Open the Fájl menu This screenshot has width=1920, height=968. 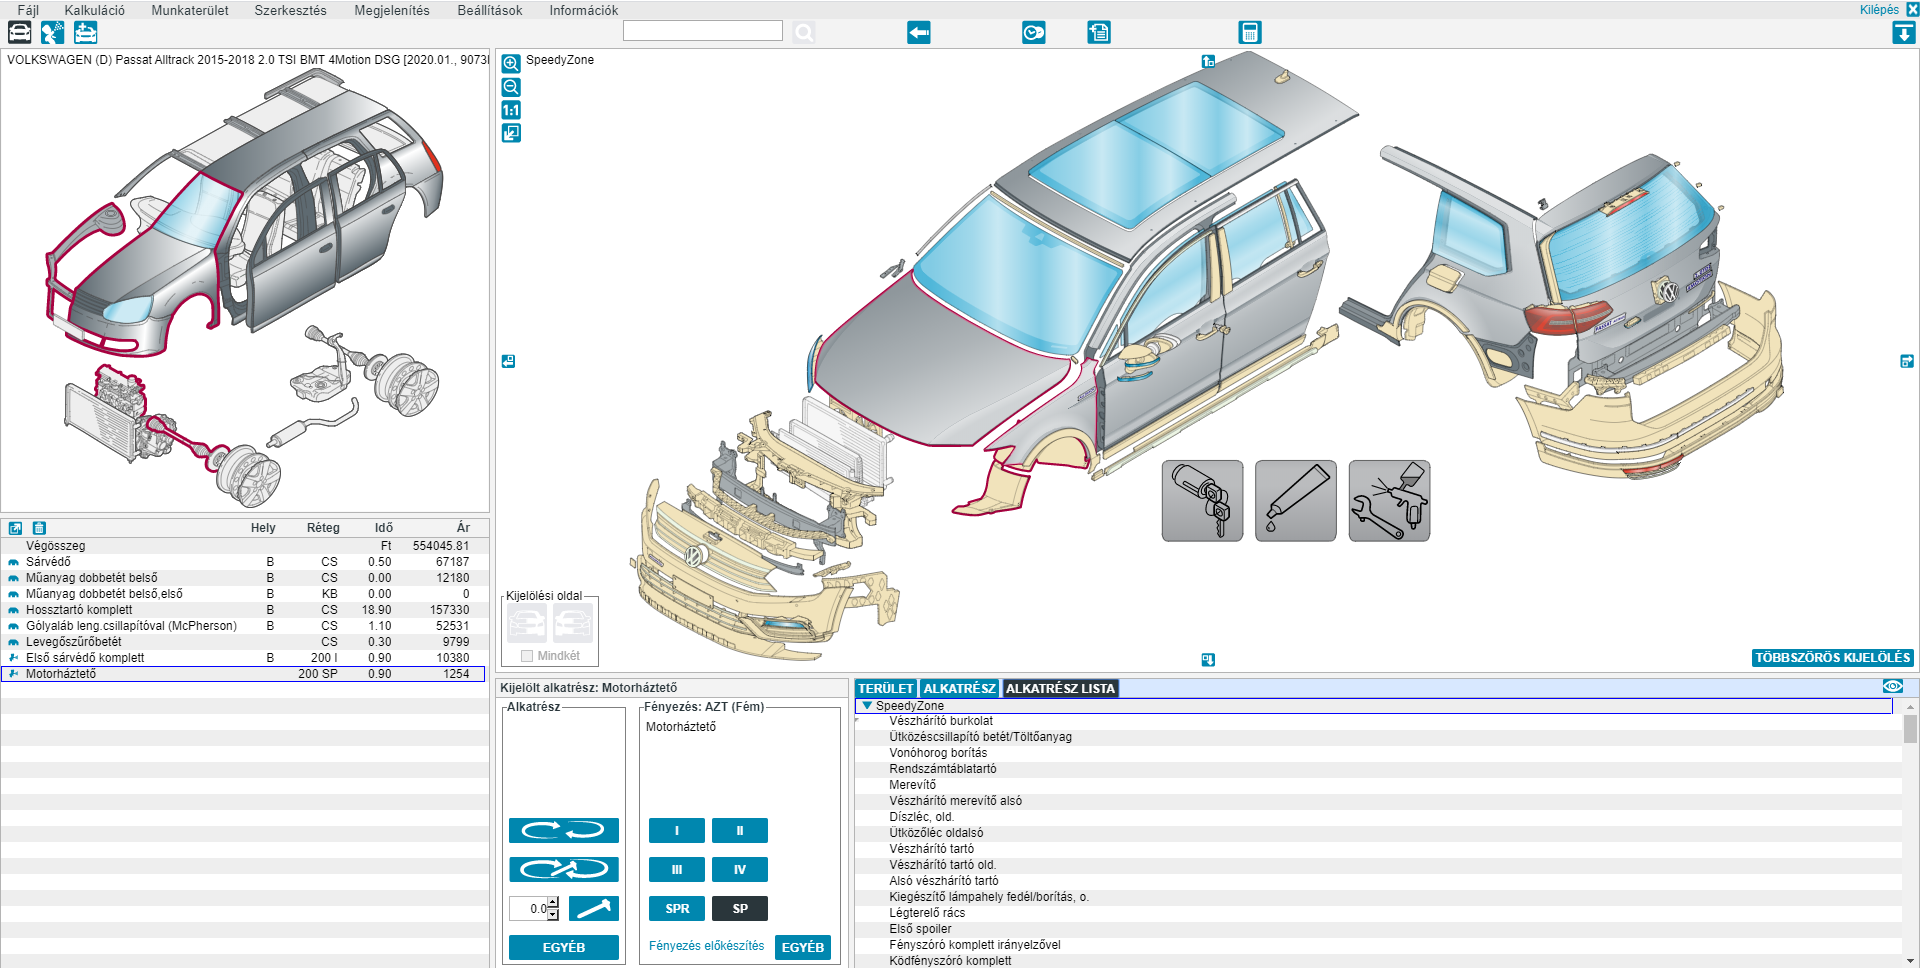point(28,10)
